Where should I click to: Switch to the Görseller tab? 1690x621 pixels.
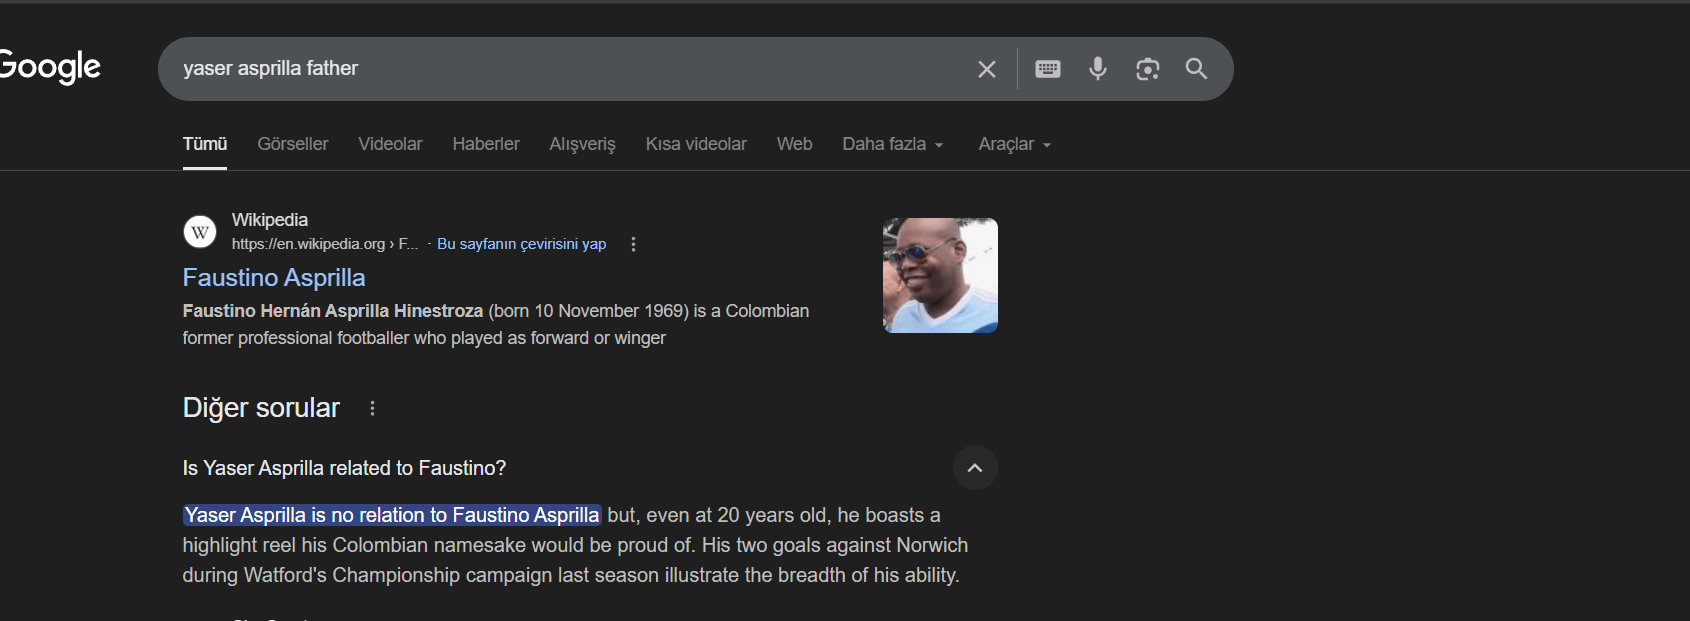point(292,144)
